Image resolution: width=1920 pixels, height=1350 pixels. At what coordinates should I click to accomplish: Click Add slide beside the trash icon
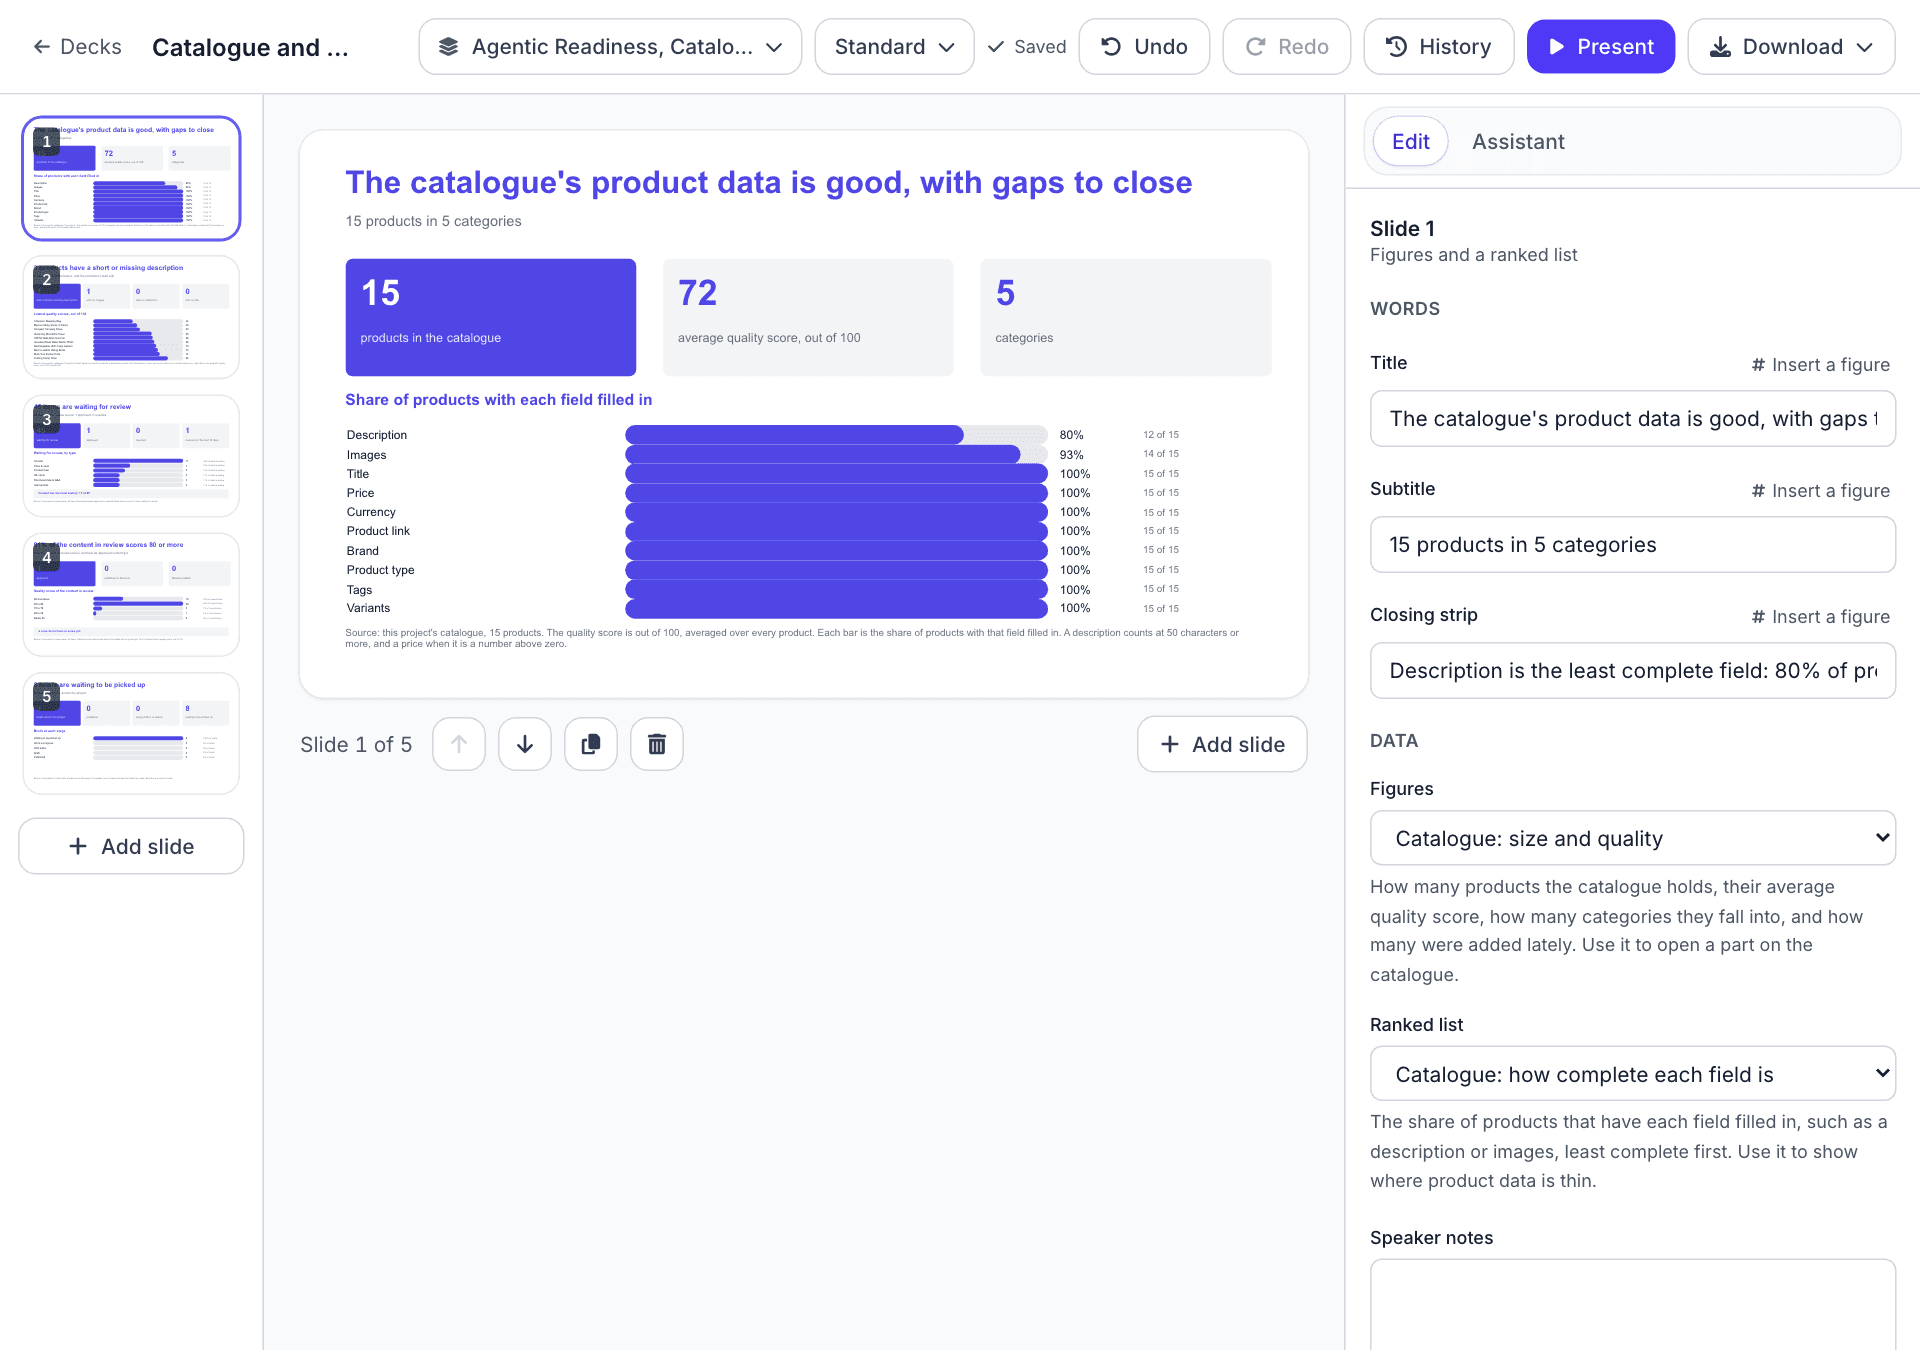(x=1222, y=744)
